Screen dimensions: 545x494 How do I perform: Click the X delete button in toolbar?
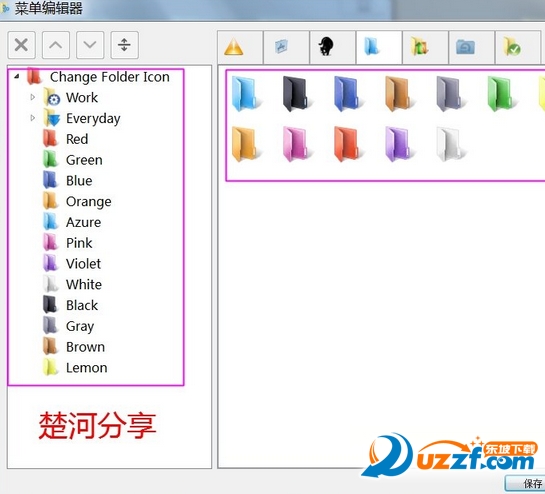click(22, 45)
